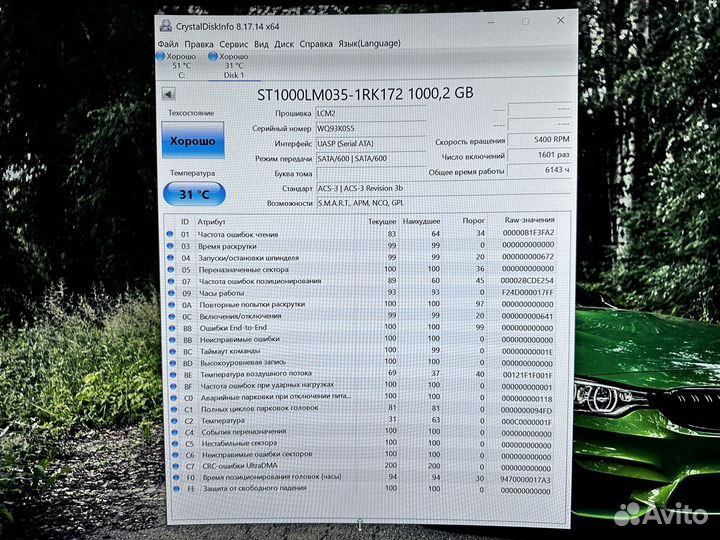Select row Время раскрутки
The image size is (720, 540).
[361, 246]
